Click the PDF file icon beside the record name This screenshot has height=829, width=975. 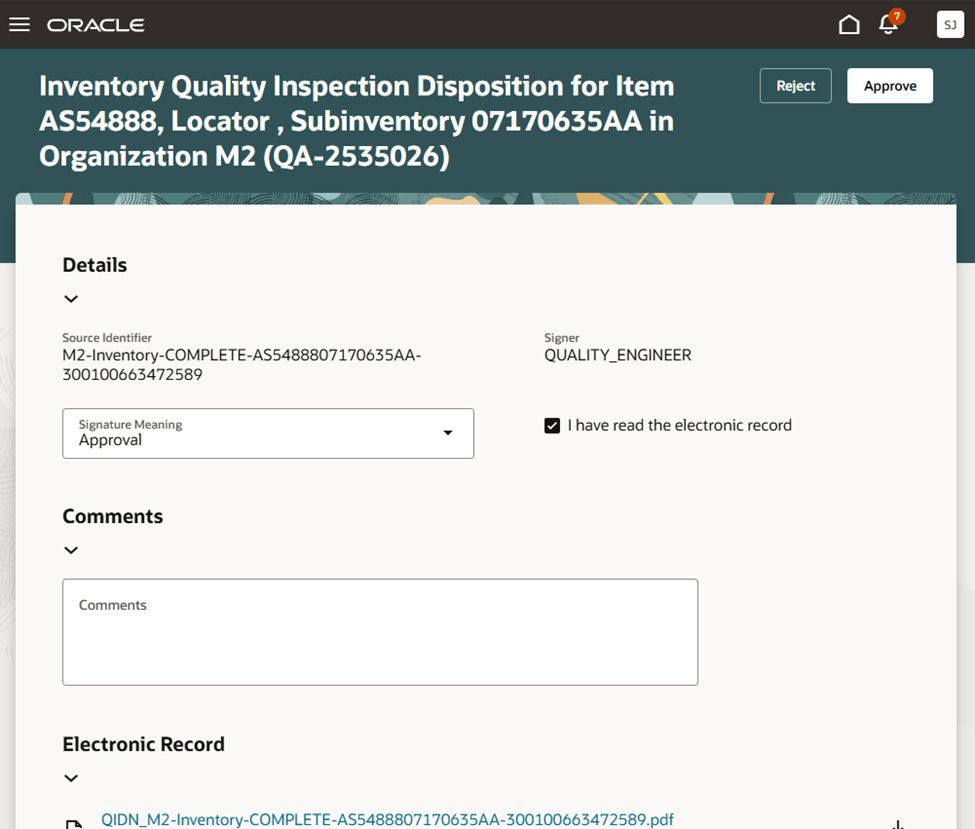[x=75, y=822]
